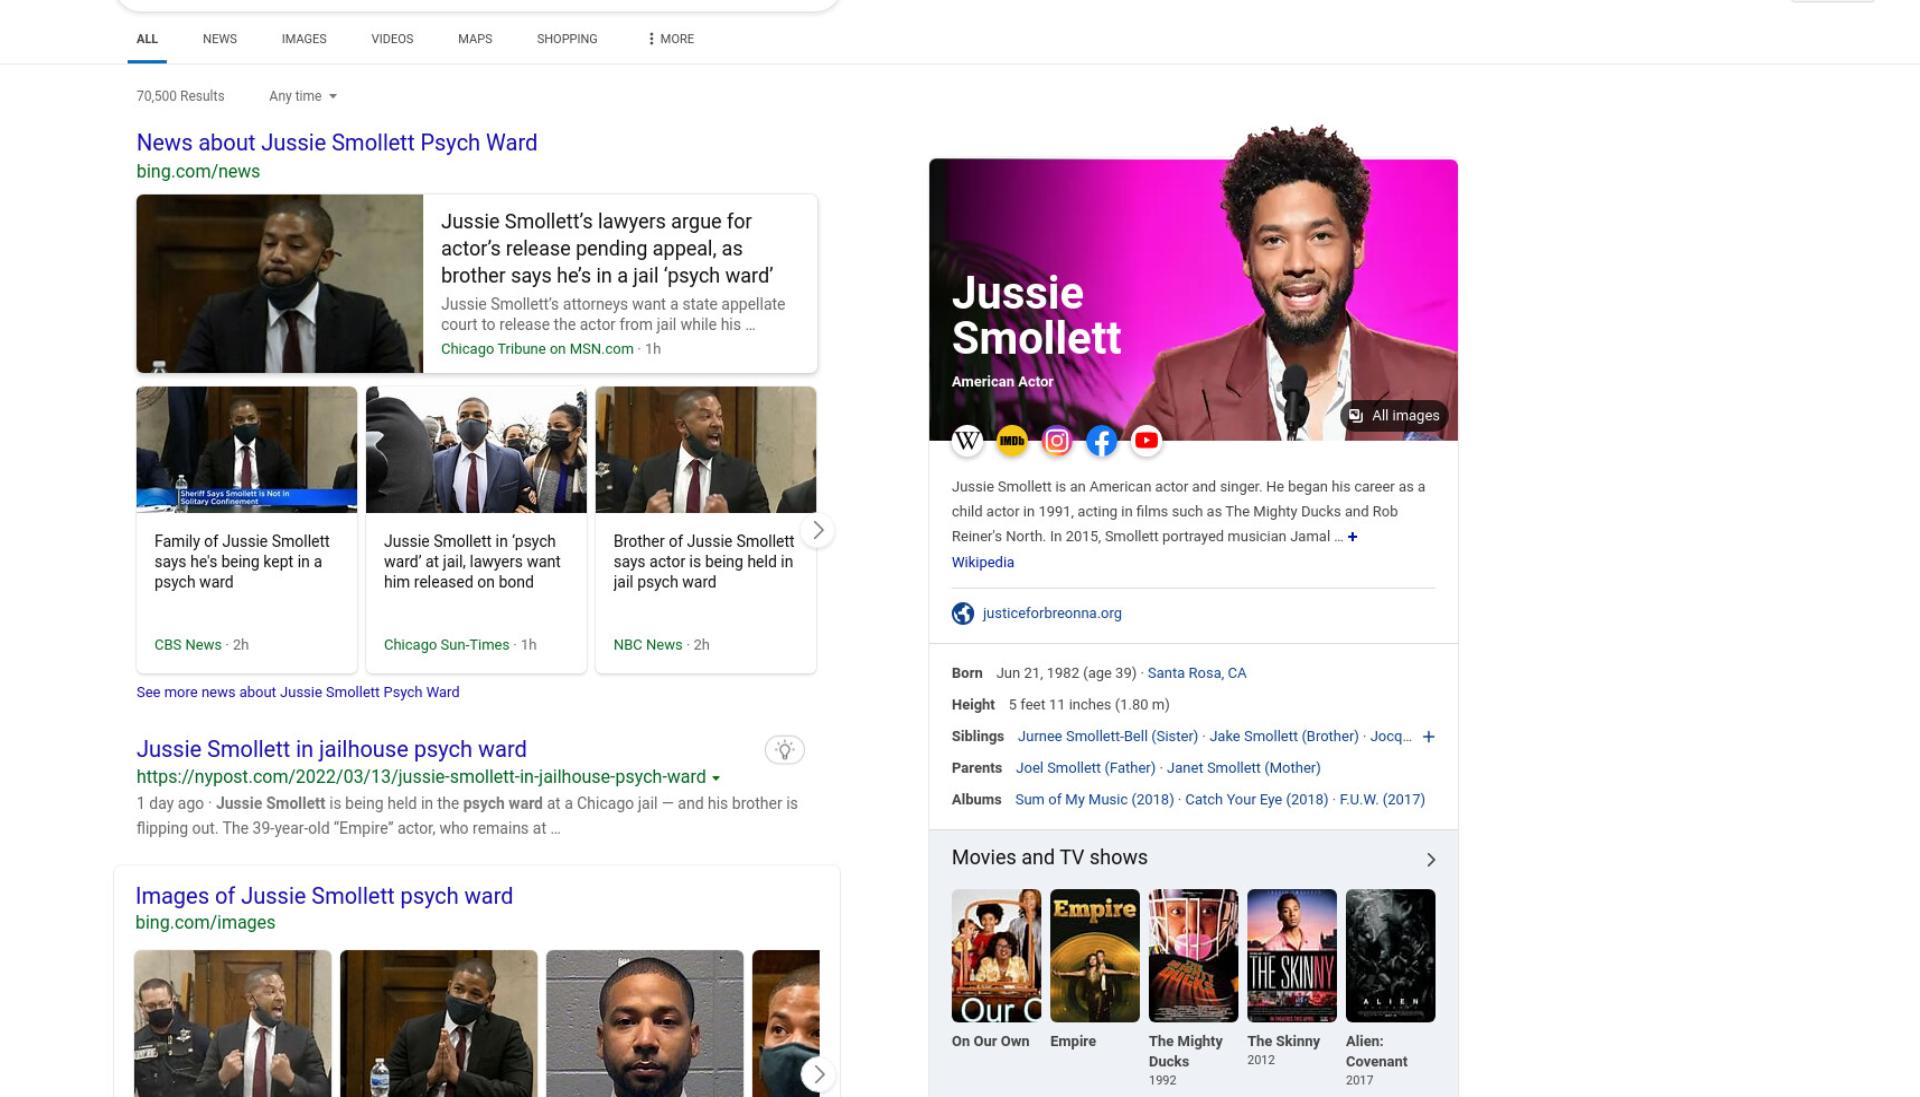The height and width of the screenshot is (1097, 1920).
Task: Open the Facebook profile icon
Action: click(1101, 440)
